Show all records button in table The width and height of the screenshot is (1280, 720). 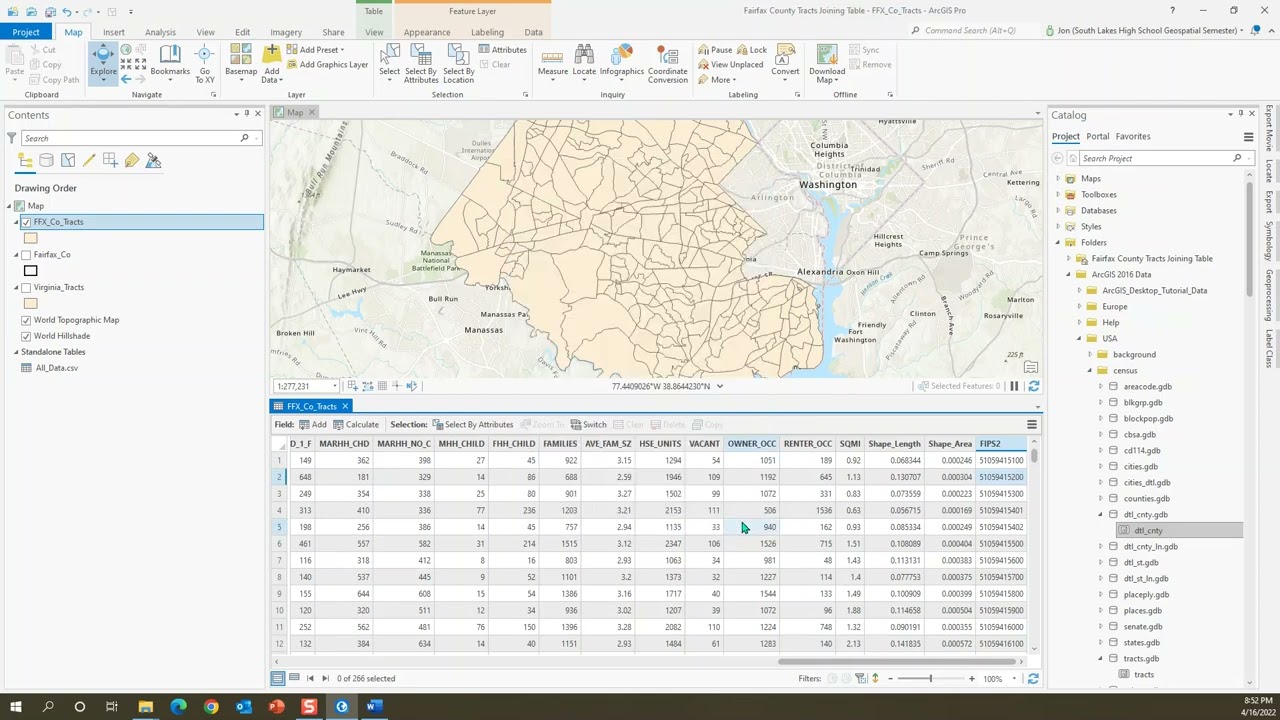[277, 678]
